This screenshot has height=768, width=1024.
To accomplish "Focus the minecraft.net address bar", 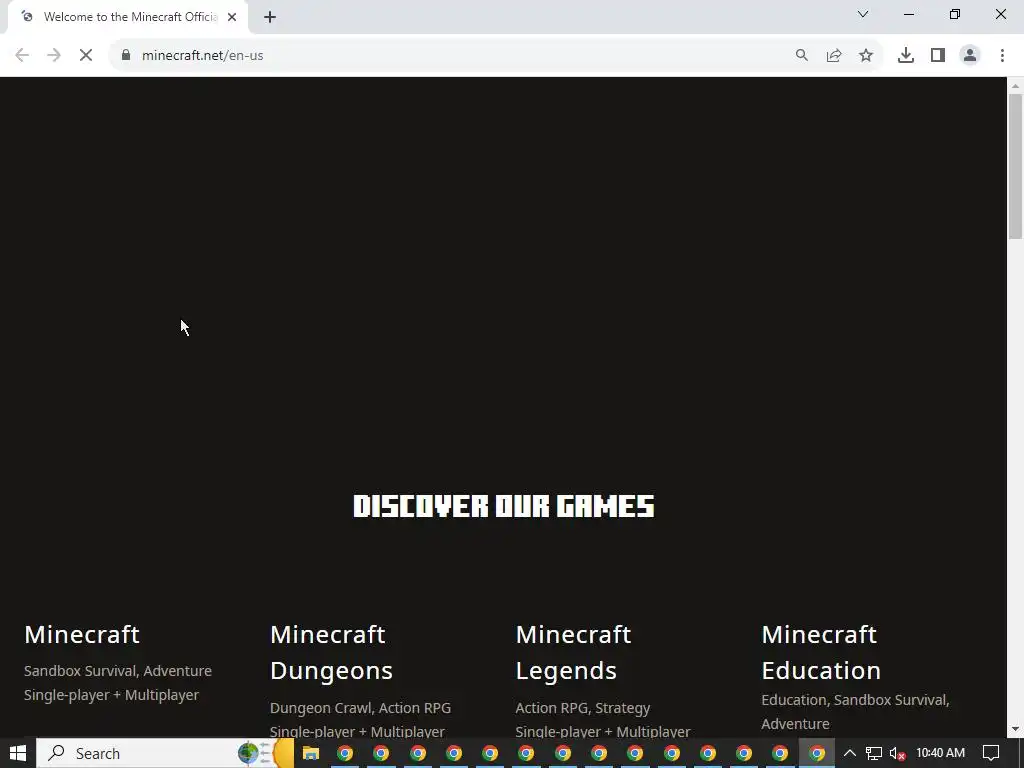I will (x=457, y=56).
